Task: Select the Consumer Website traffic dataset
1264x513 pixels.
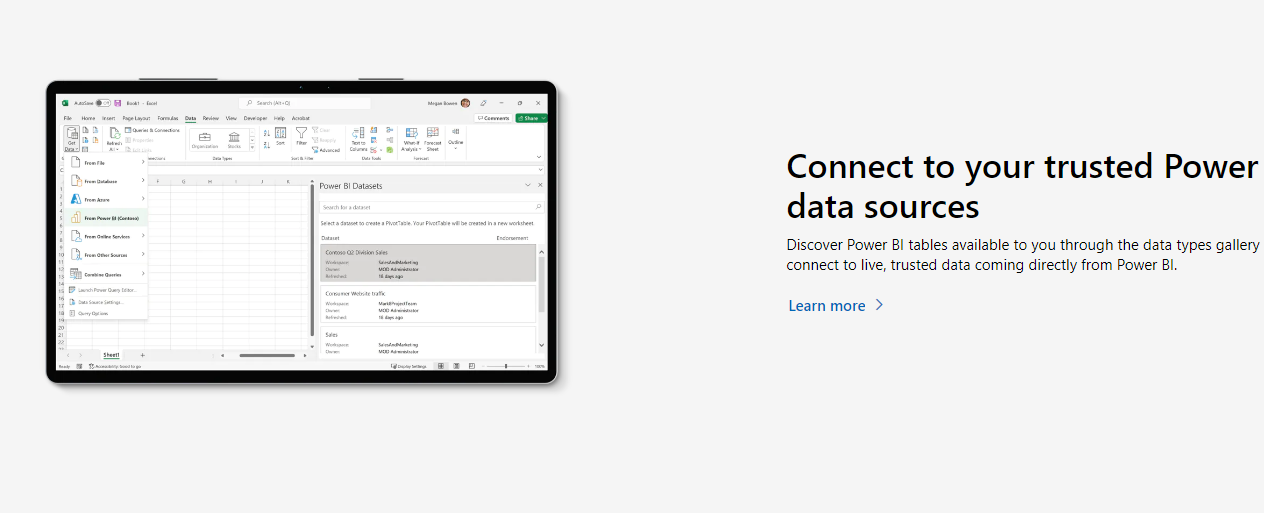Action: (x=428, y=304)
